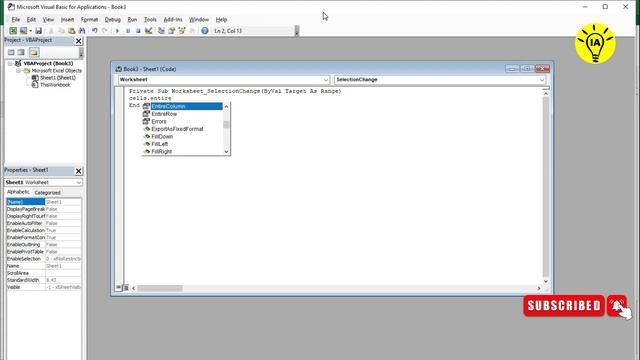This screenshot has height=360, width=640.
Task: Open the Sheet1 Worksheet properties dropdown
Action: [x=78, y=182]
